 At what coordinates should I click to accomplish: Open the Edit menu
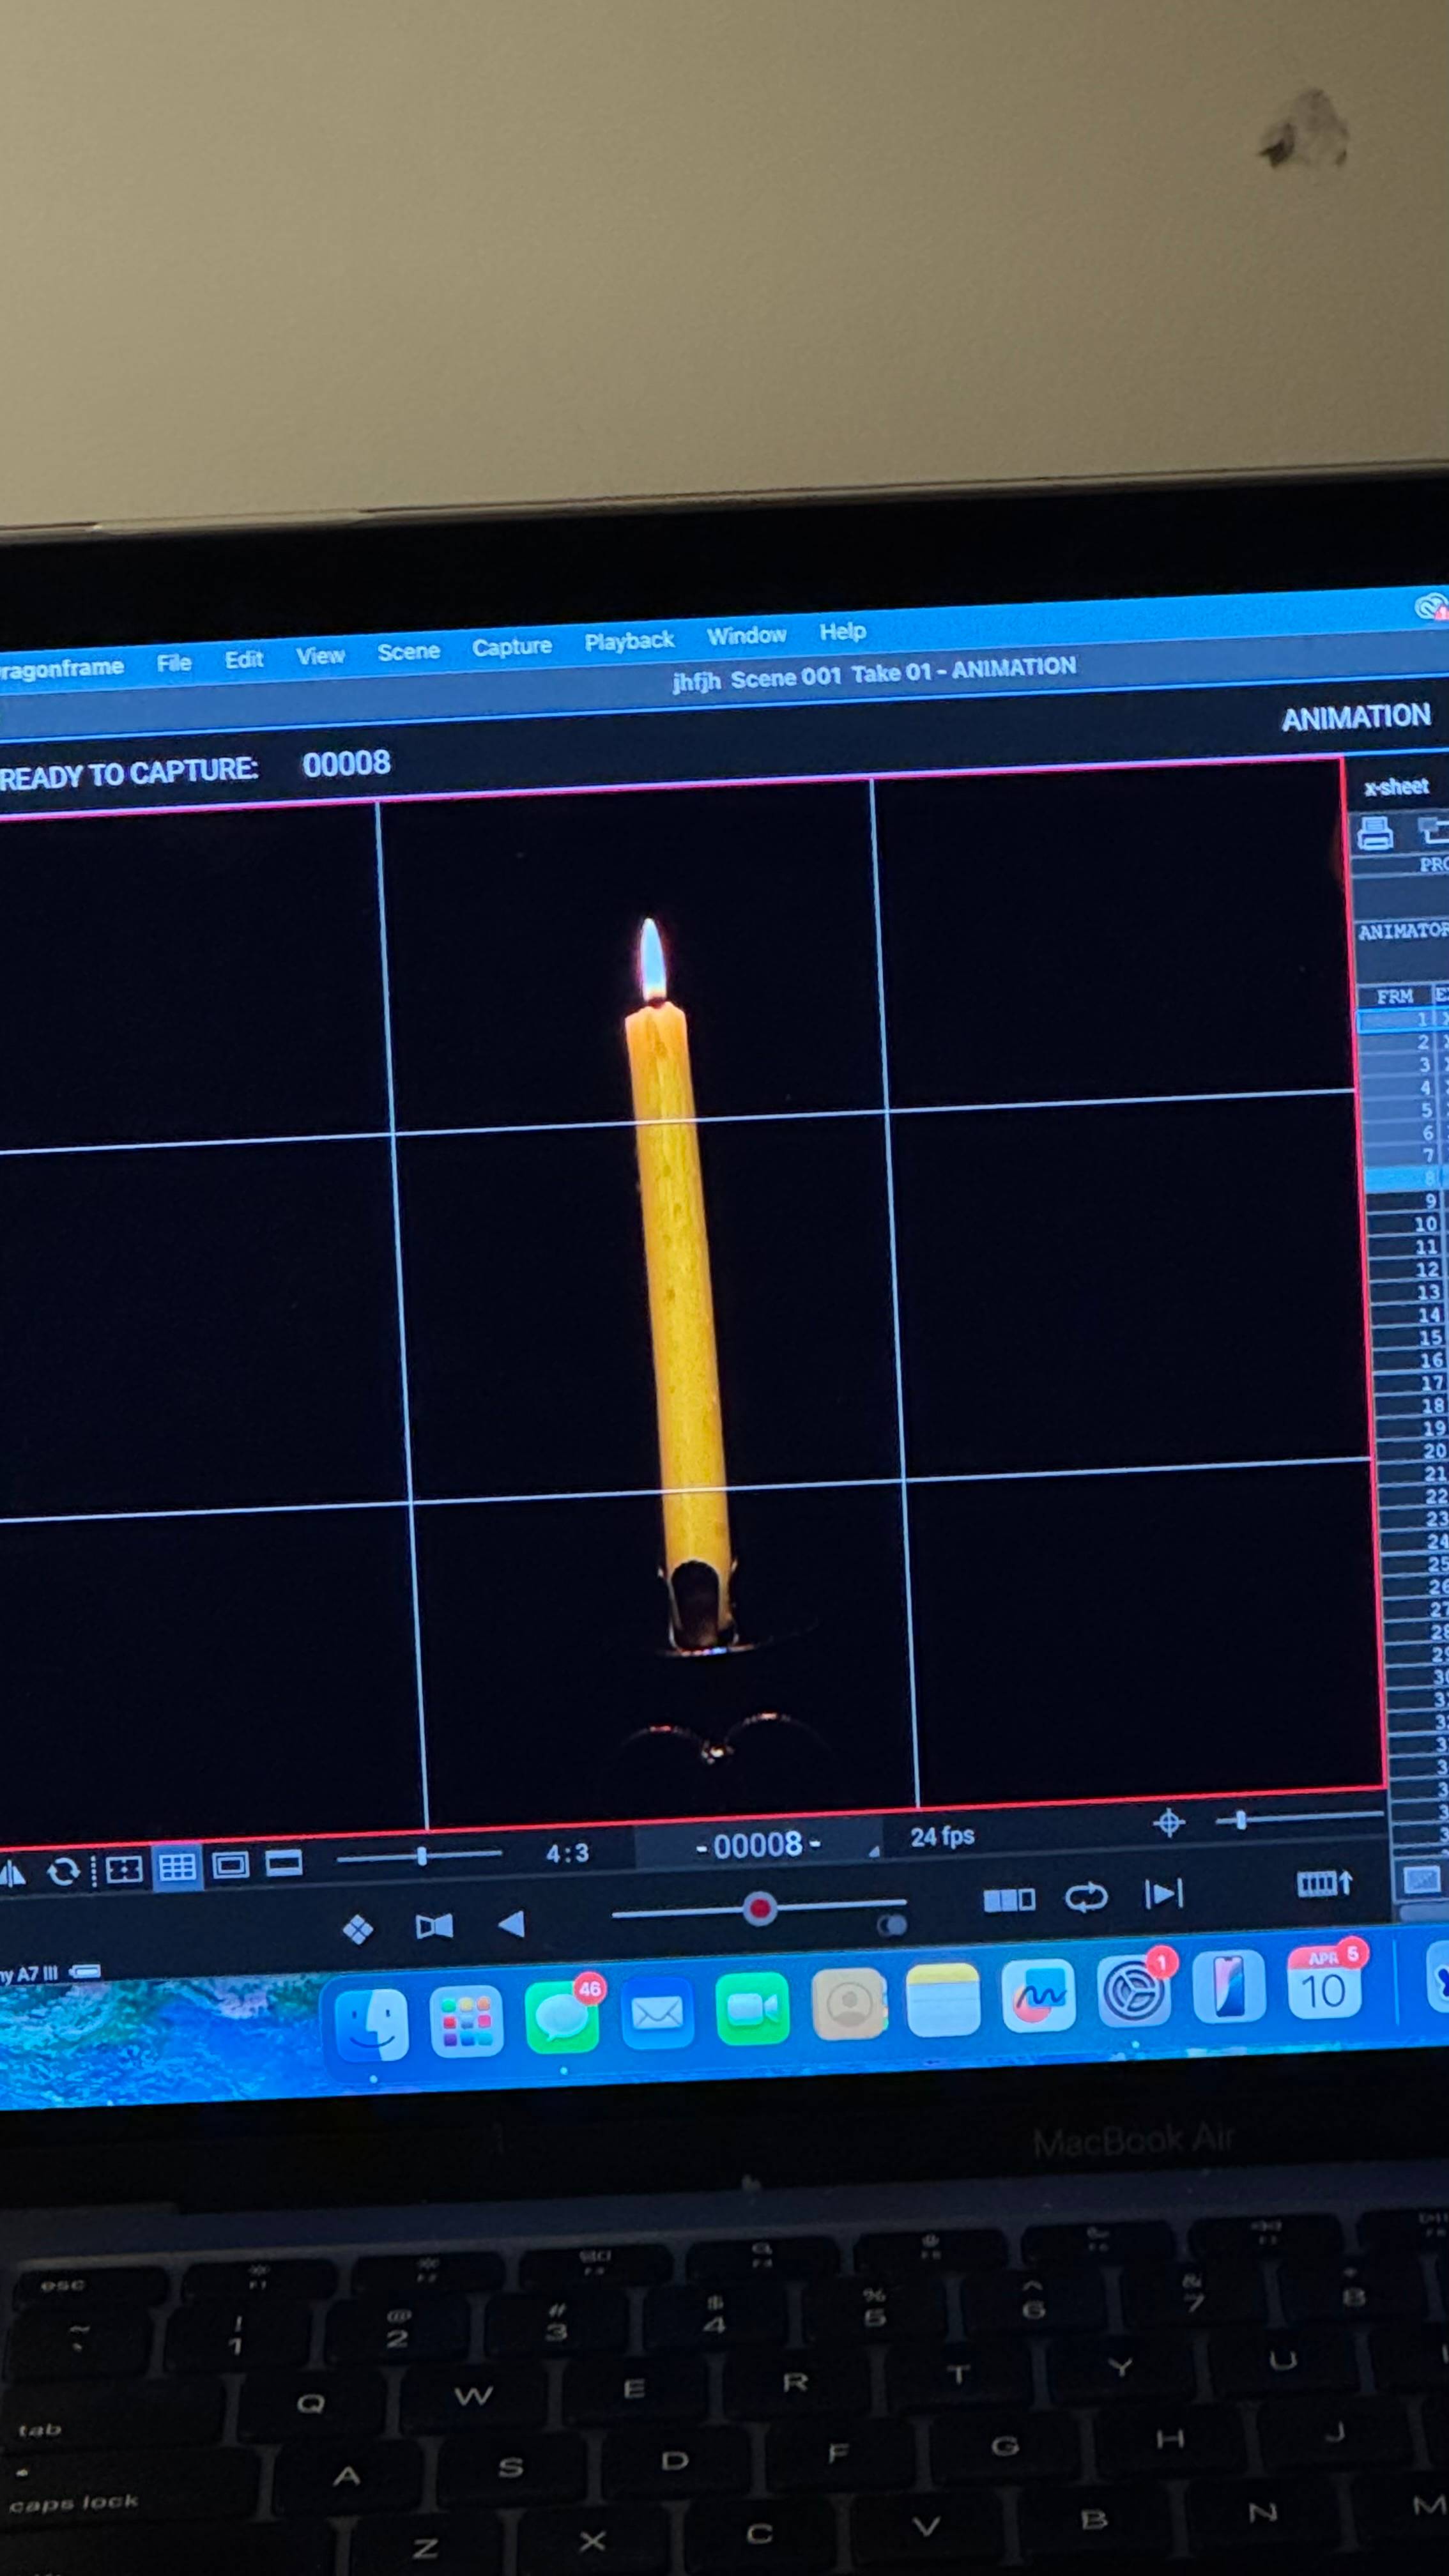(244, 659)
